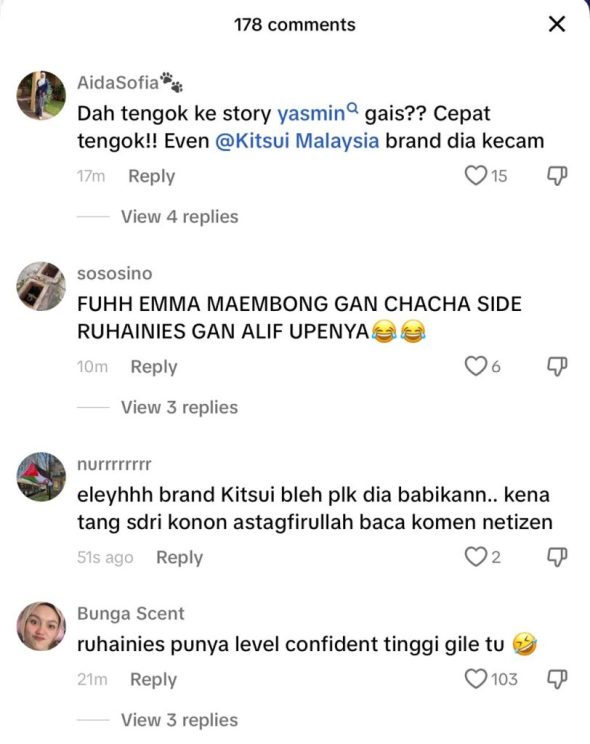590x744 pixels.
Task: Open the yasmin search link
Action: [317, 113]
